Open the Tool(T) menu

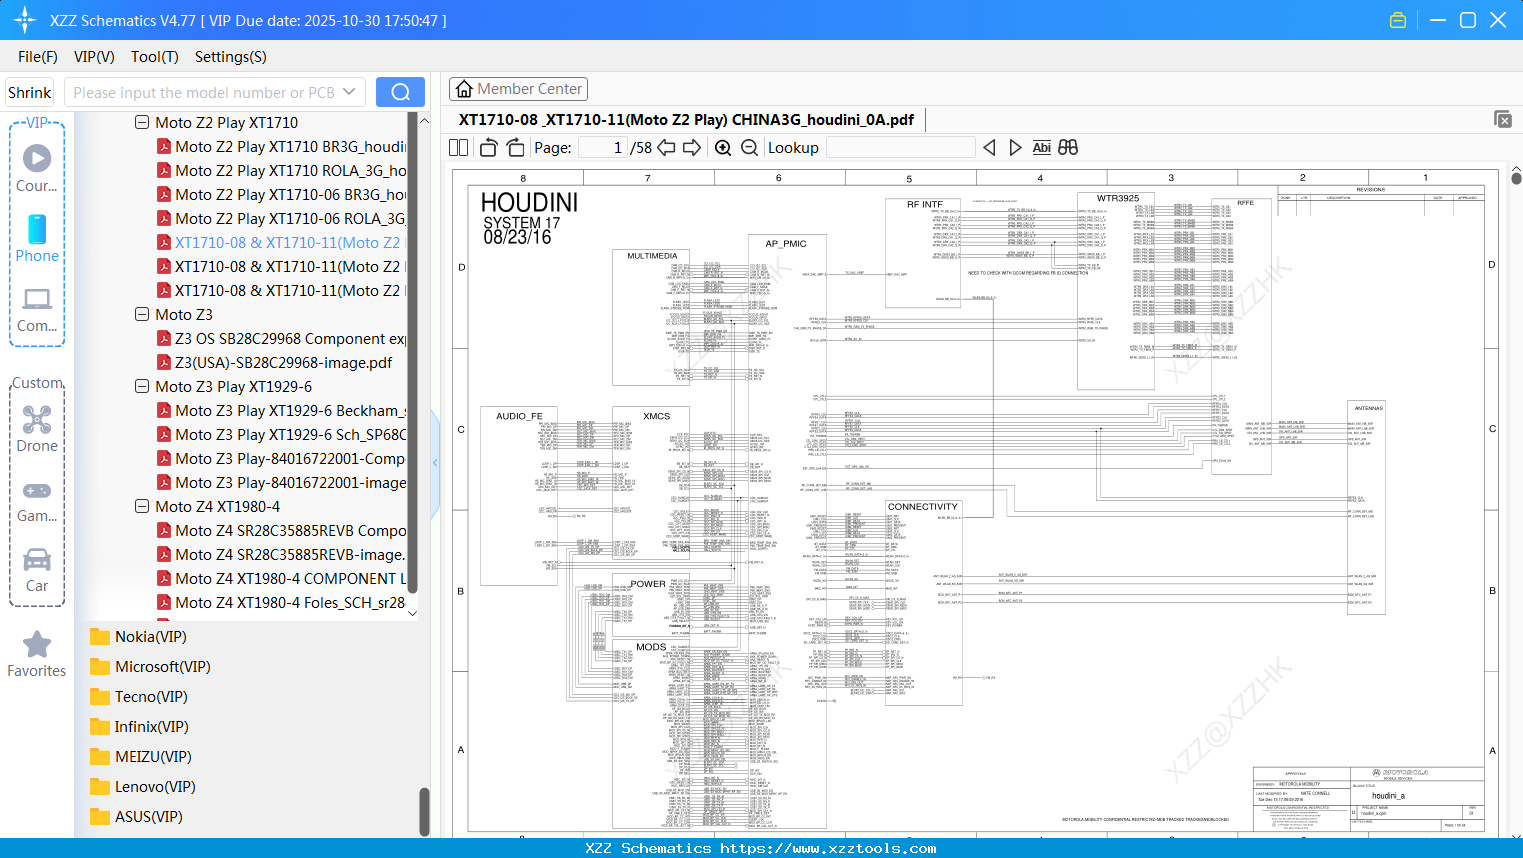pos(154,57)
